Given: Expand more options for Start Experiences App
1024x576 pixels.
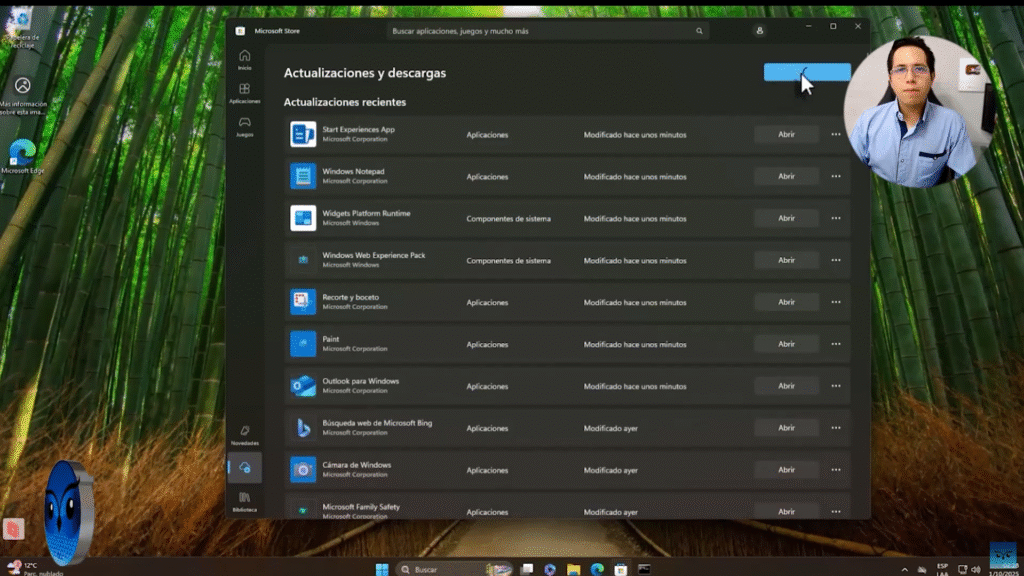Looking at the screenshot, I should [x=836, y=134].
